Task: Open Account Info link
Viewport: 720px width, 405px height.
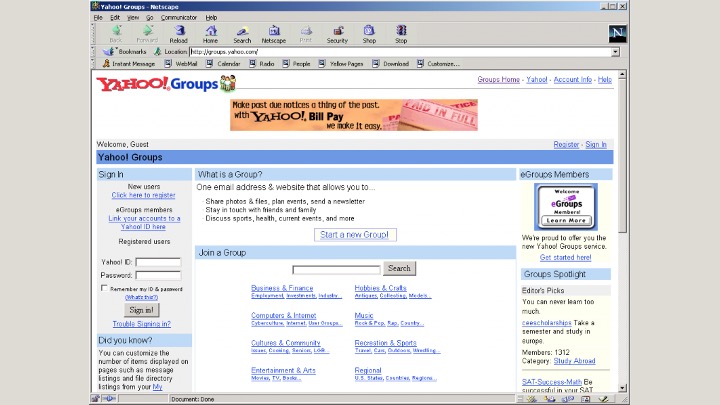Action: (573, 79)
